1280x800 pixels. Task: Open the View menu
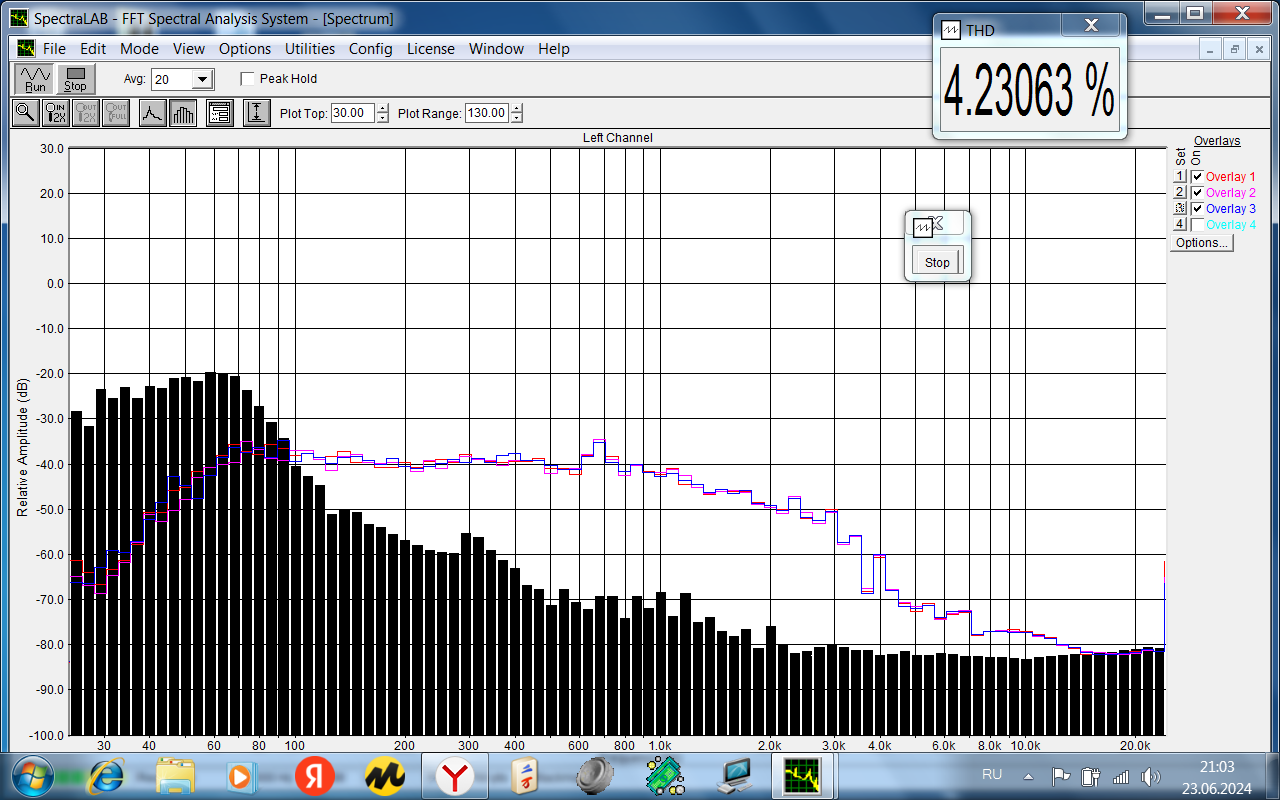pos(188,48)
